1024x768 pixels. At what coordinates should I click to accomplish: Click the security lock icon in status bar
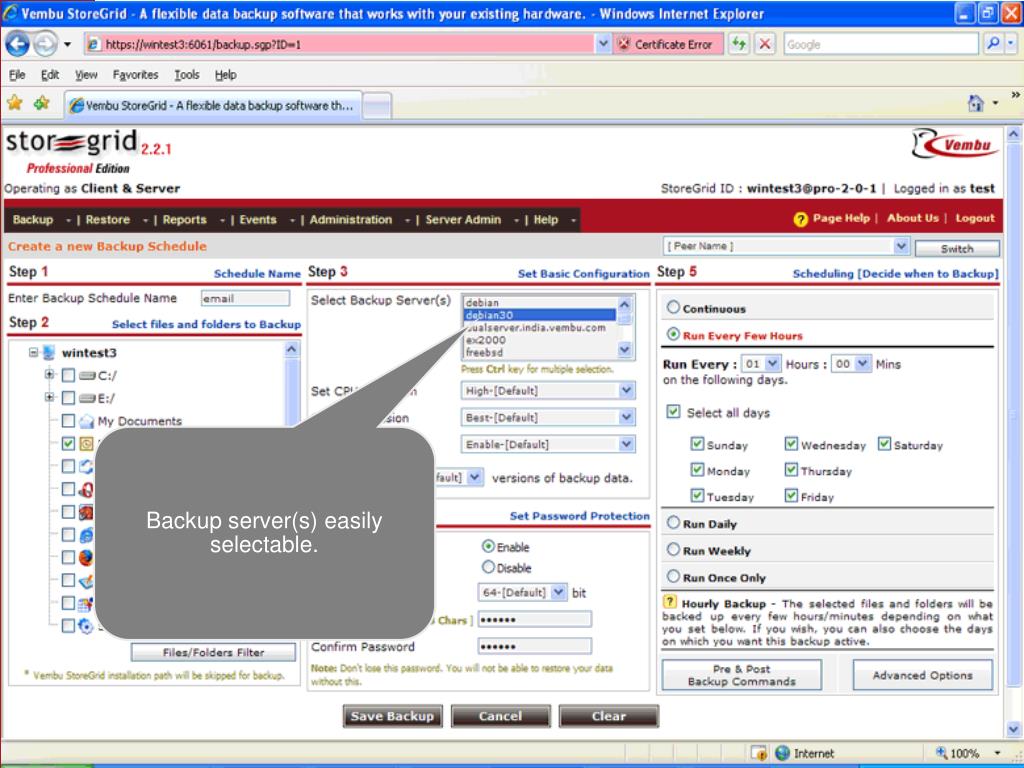[x=758, y=753]
